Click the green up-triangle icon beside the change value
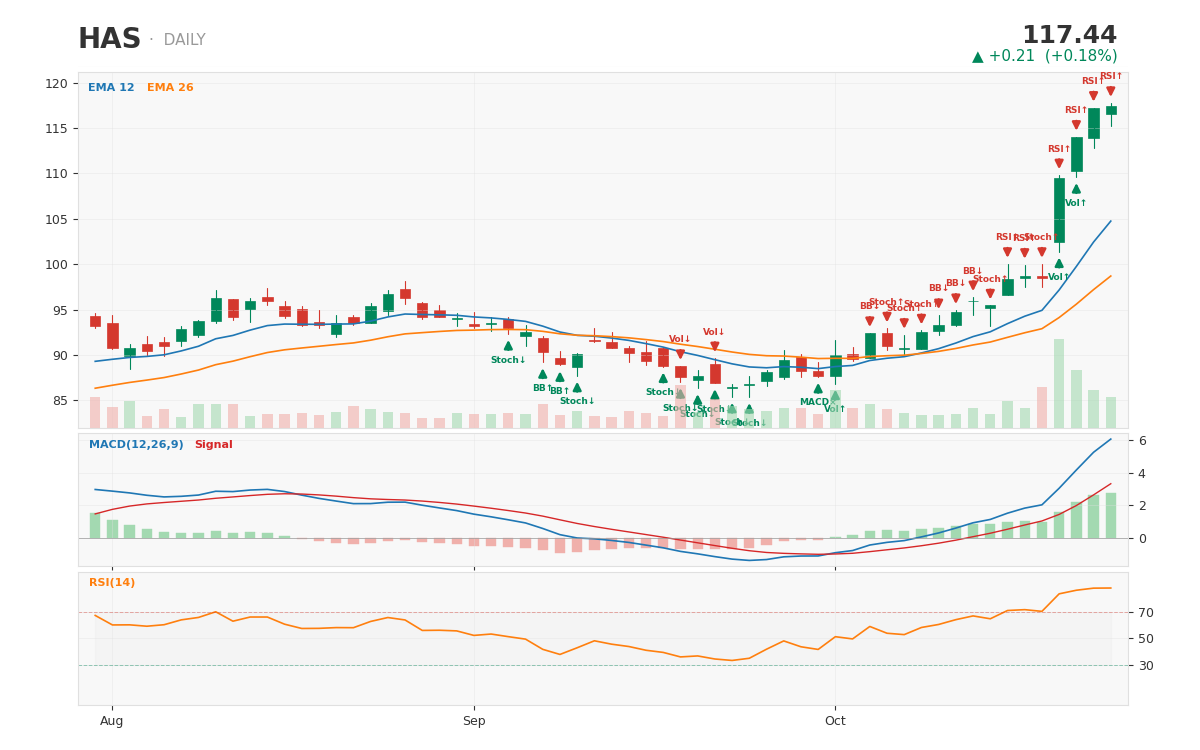Image resolution: width=1200 pixels, height=750 pixels. click(978, 57)
